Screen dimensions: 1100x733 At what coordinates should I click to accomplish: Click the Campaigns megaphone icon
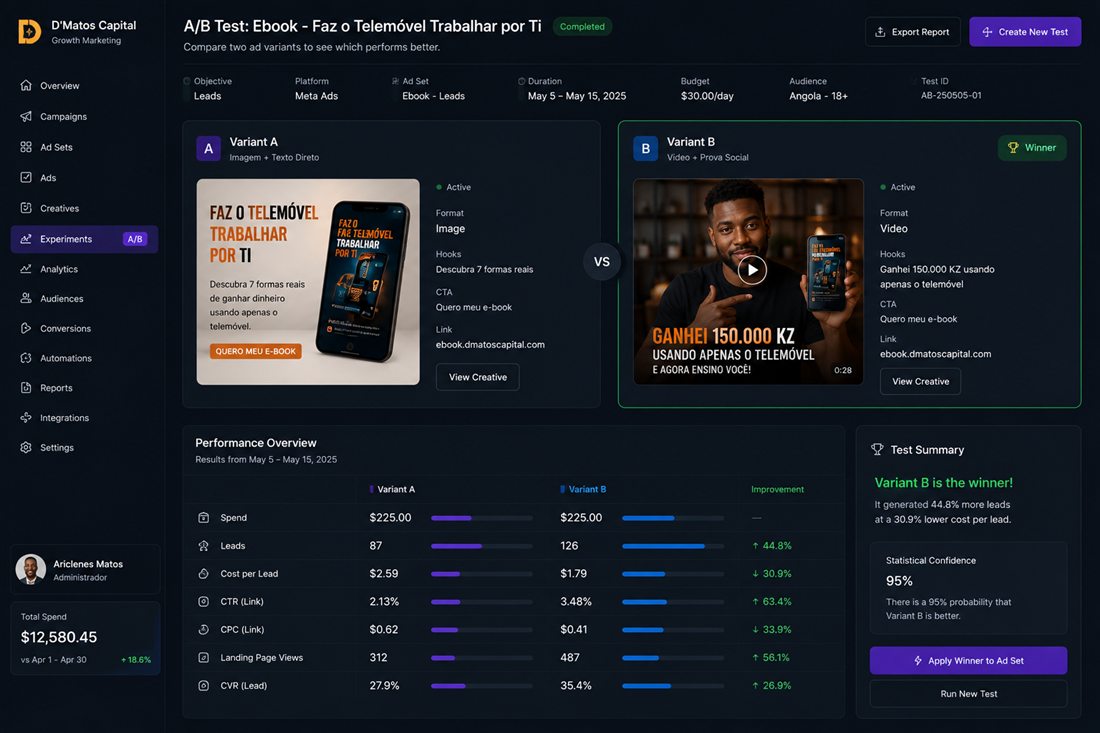tap(26, 116)
